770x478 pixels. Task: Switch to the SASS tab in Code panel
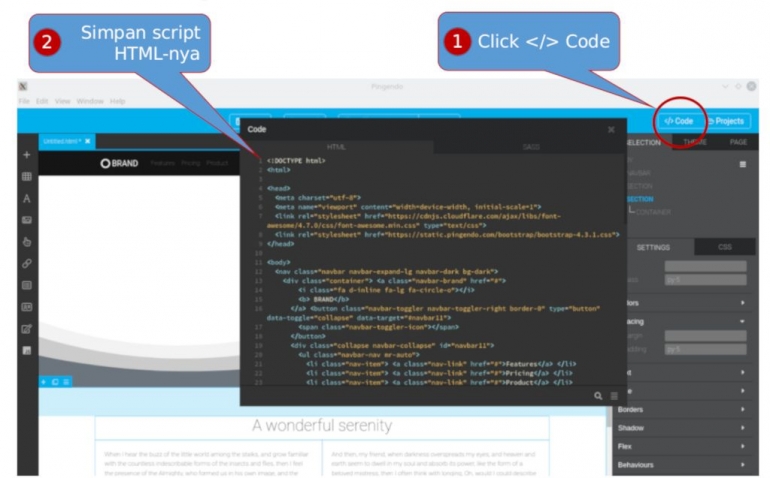tap(531, 147)
